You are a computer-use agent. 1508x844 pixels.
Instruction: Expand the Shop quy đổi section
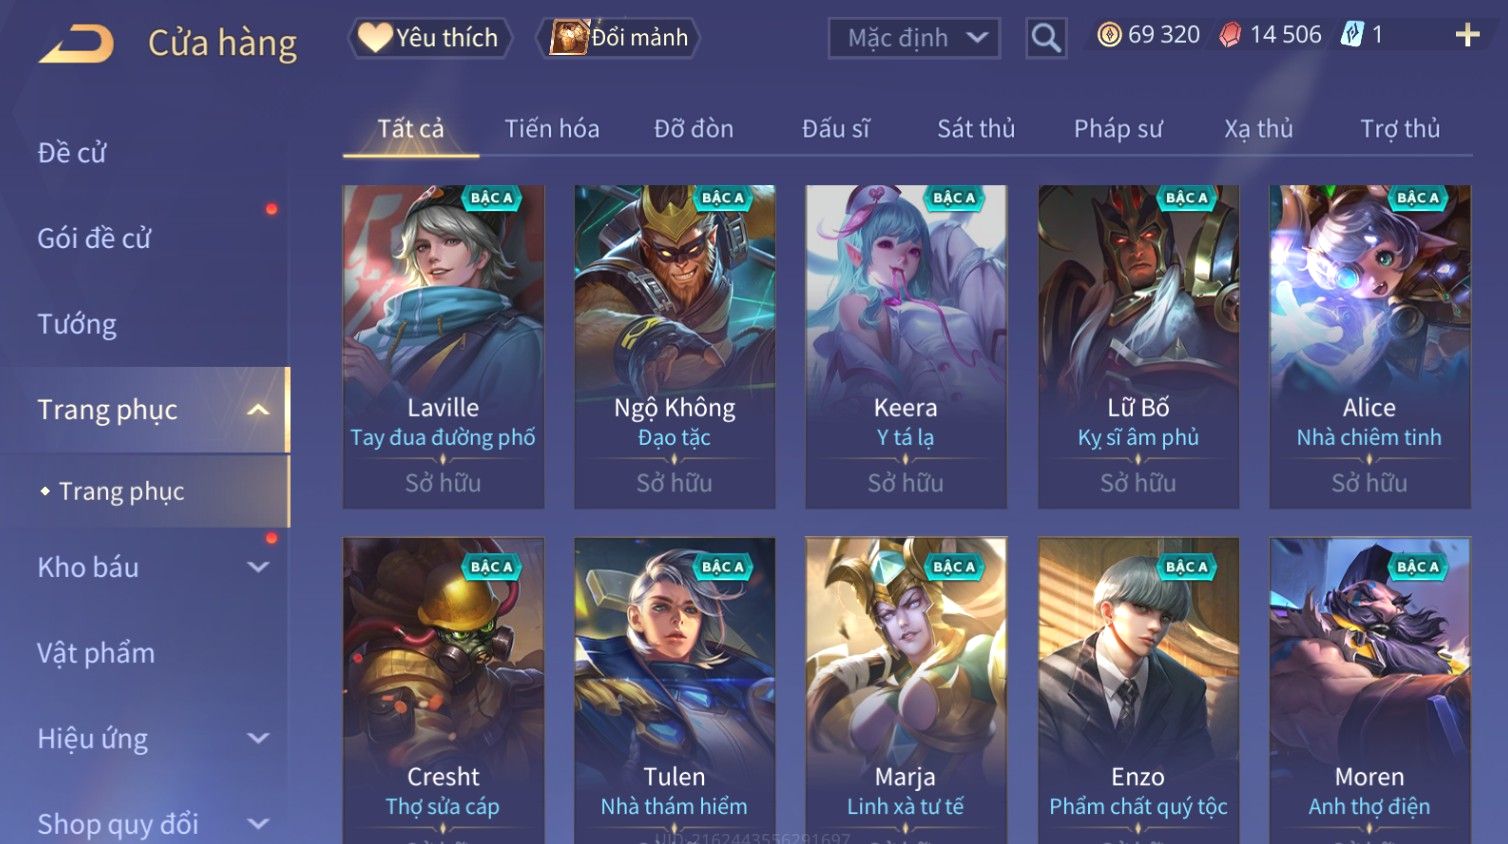pyautogui.click(x=258, y=824)
